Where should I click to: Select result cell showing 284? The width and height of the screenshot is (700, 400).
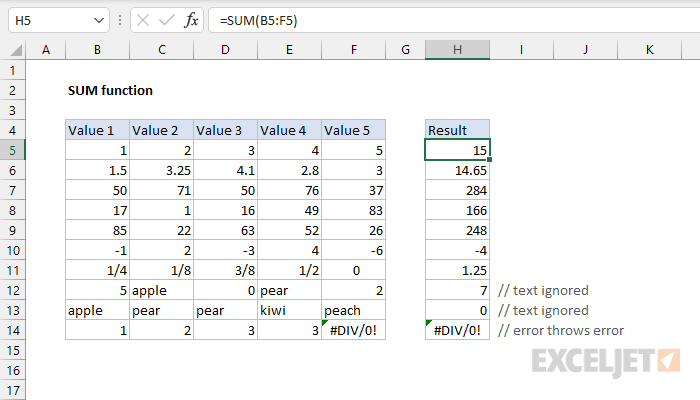[457, 191]
